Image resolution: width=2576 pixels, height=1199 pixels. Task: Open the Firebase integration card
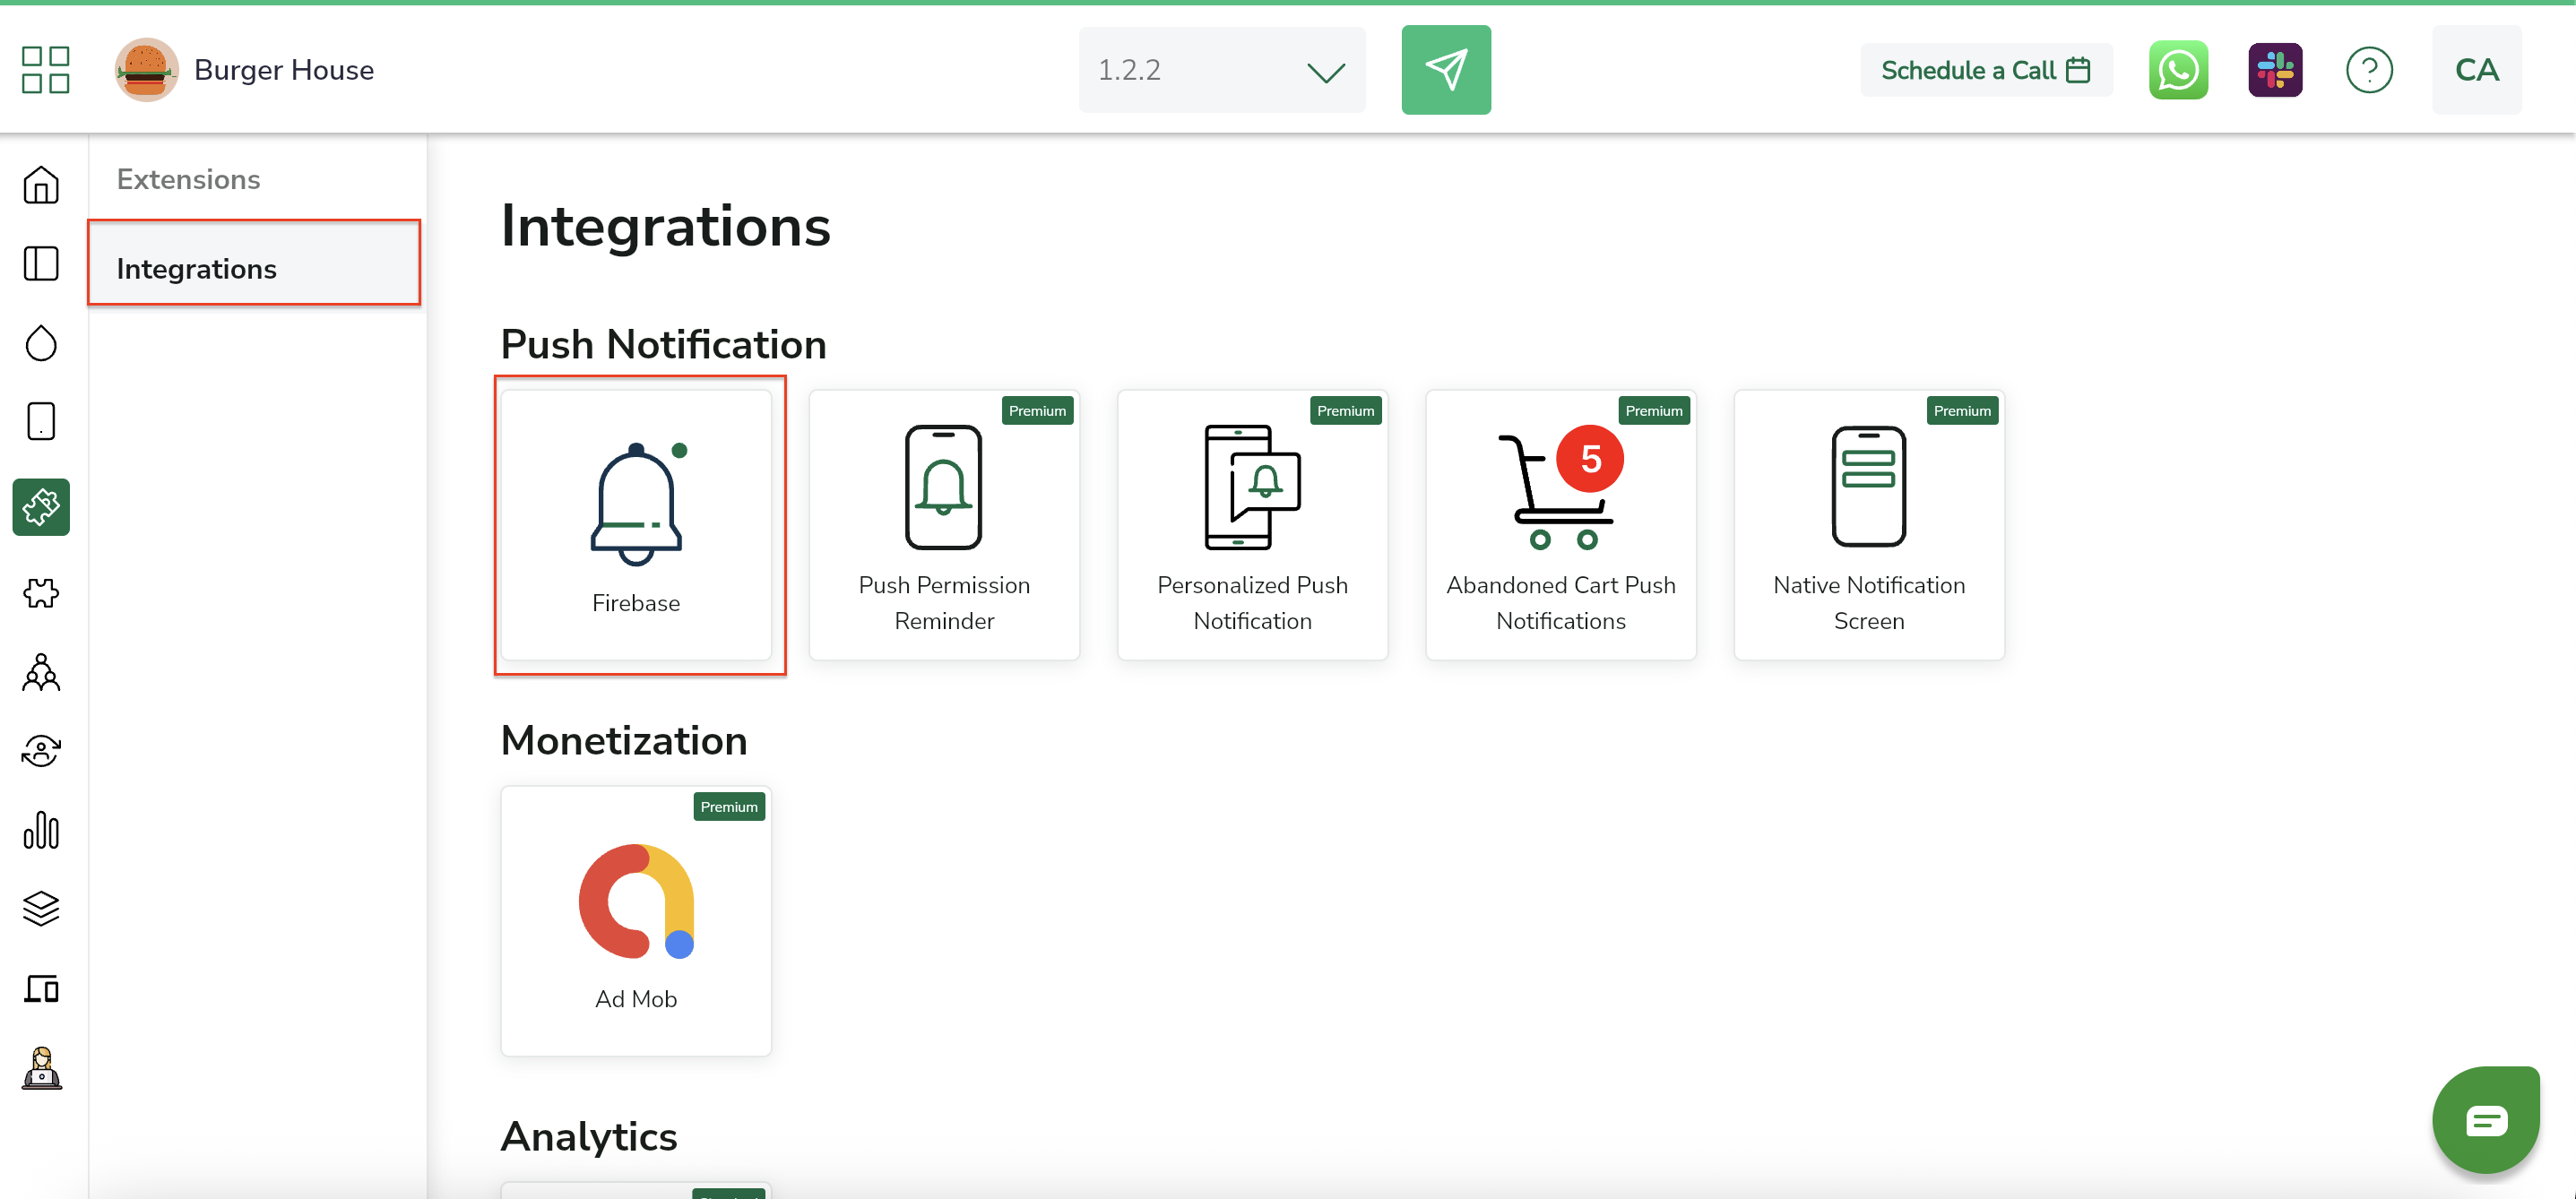636,525
